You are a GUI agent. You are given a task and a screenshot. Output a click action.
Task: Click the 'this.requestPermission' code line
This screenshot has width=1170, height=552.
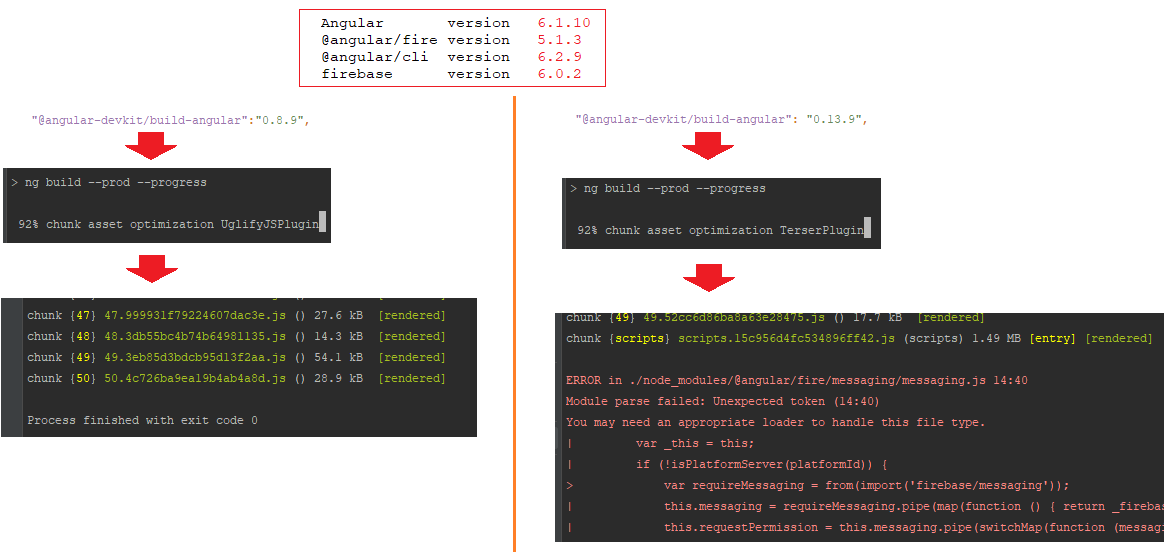pyautogui.click(x=913, y=527)
